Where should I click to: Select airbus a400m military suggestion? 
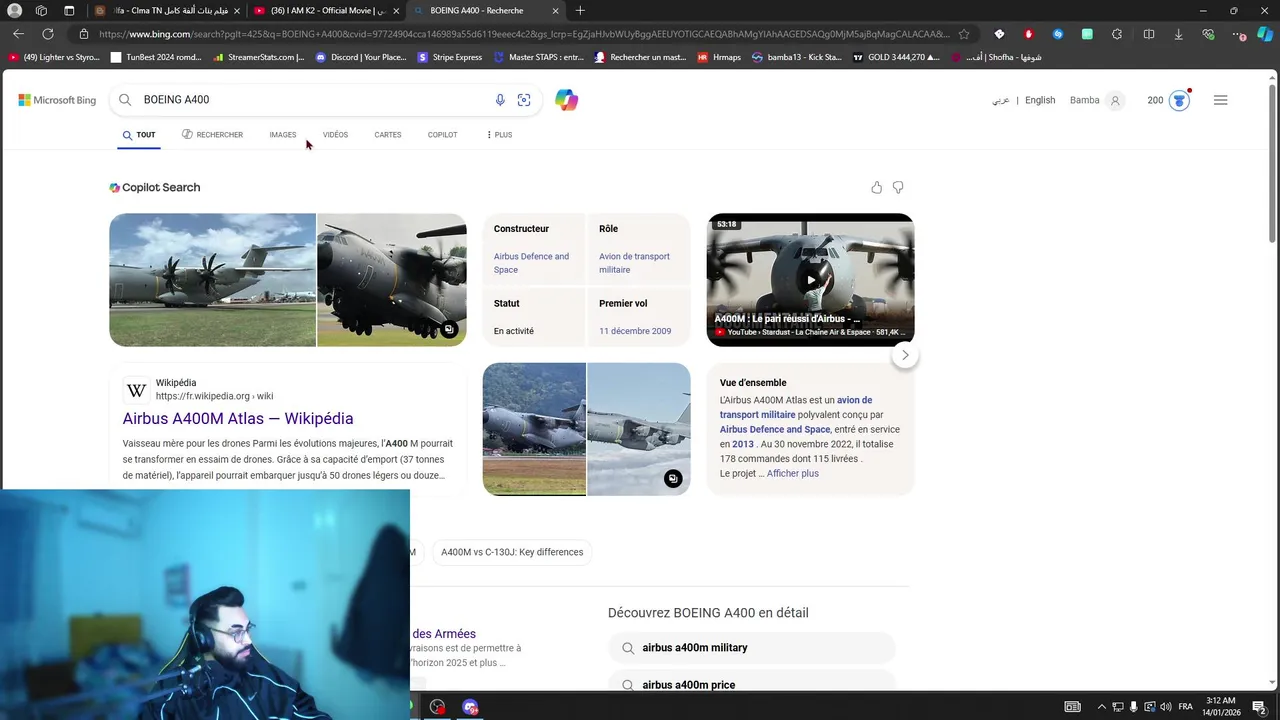pos(751,648)
